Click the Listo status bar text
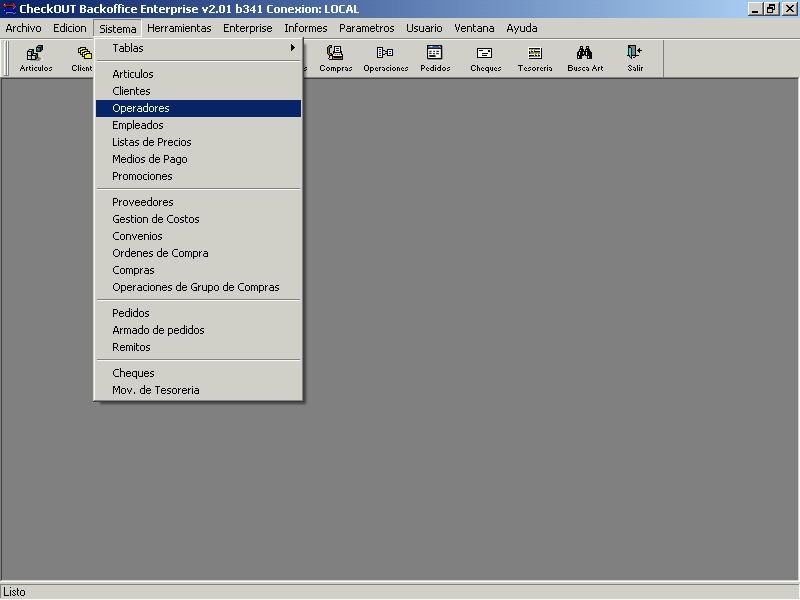The height and width of the screenshot is (600, 800). point(14,592)
